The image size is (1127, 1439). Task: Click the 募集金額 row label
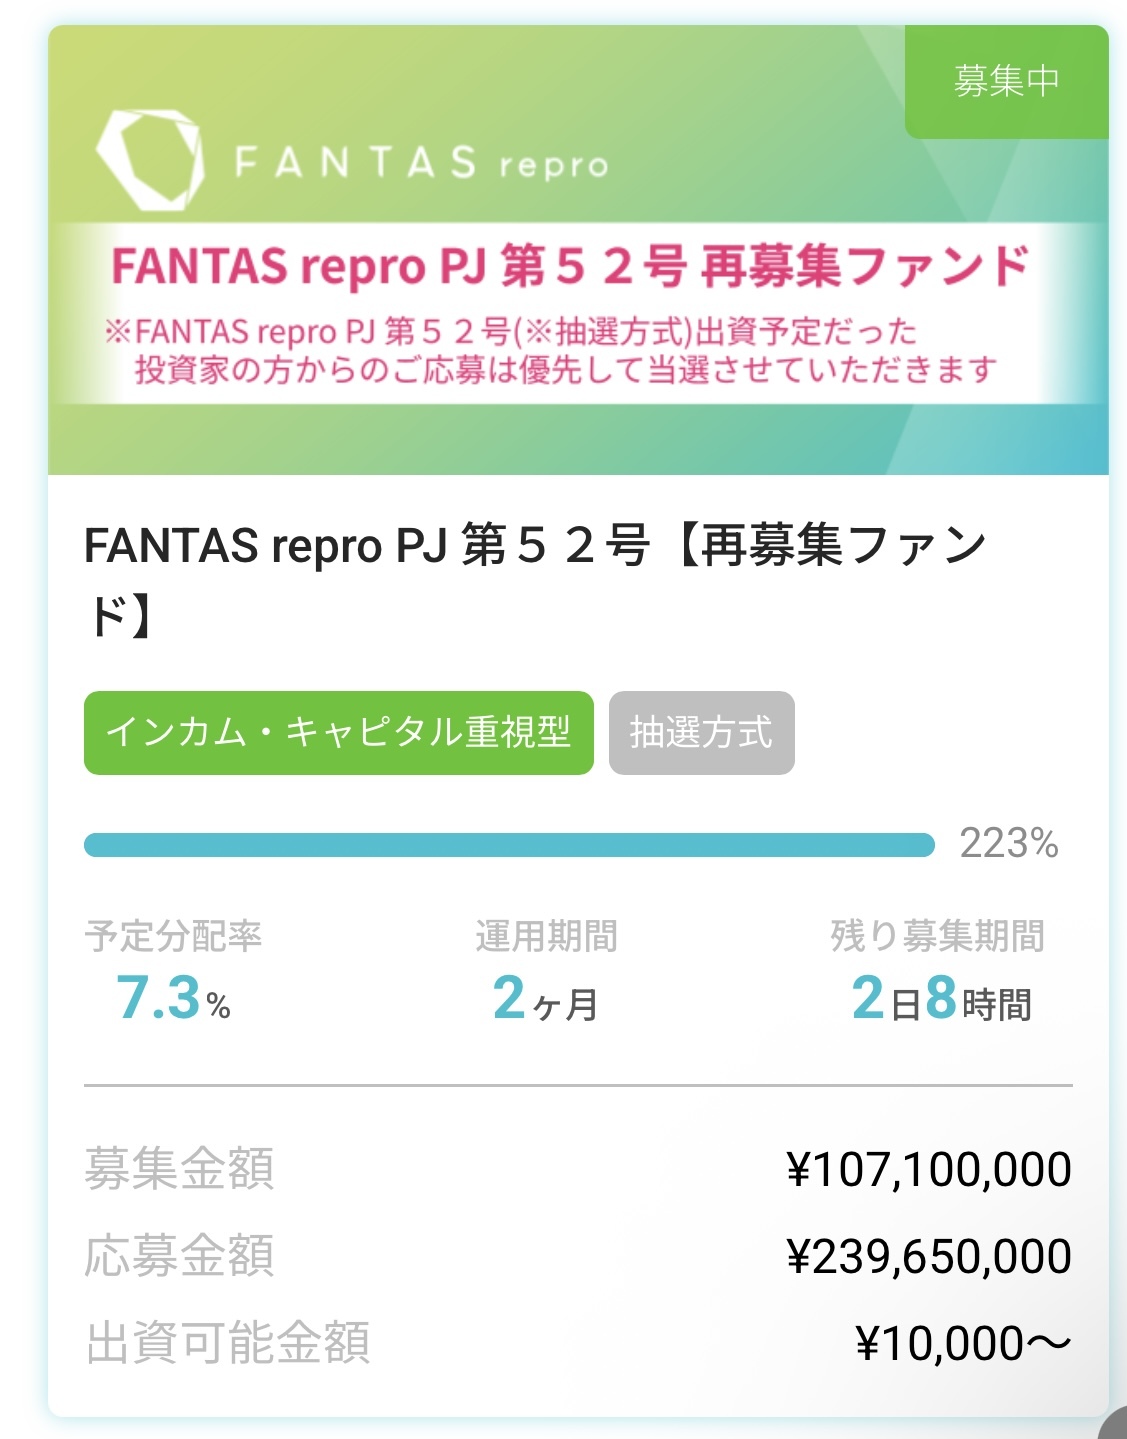coord(179,1168)
